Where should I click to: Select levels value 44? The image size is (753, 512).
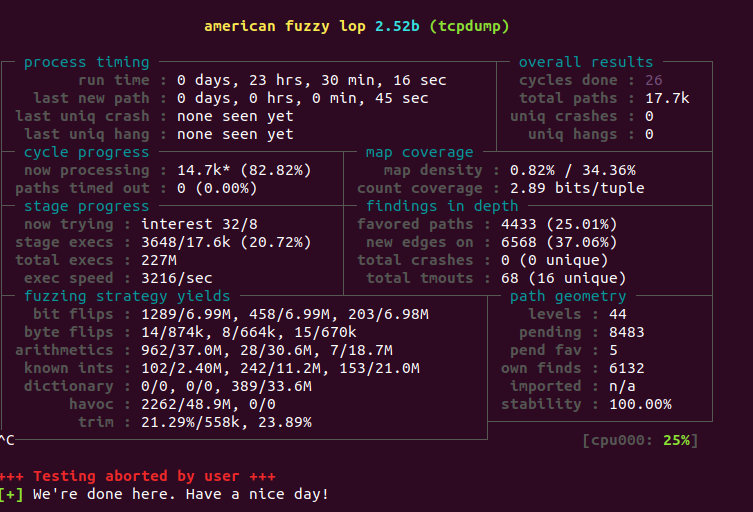coord(618,314)
